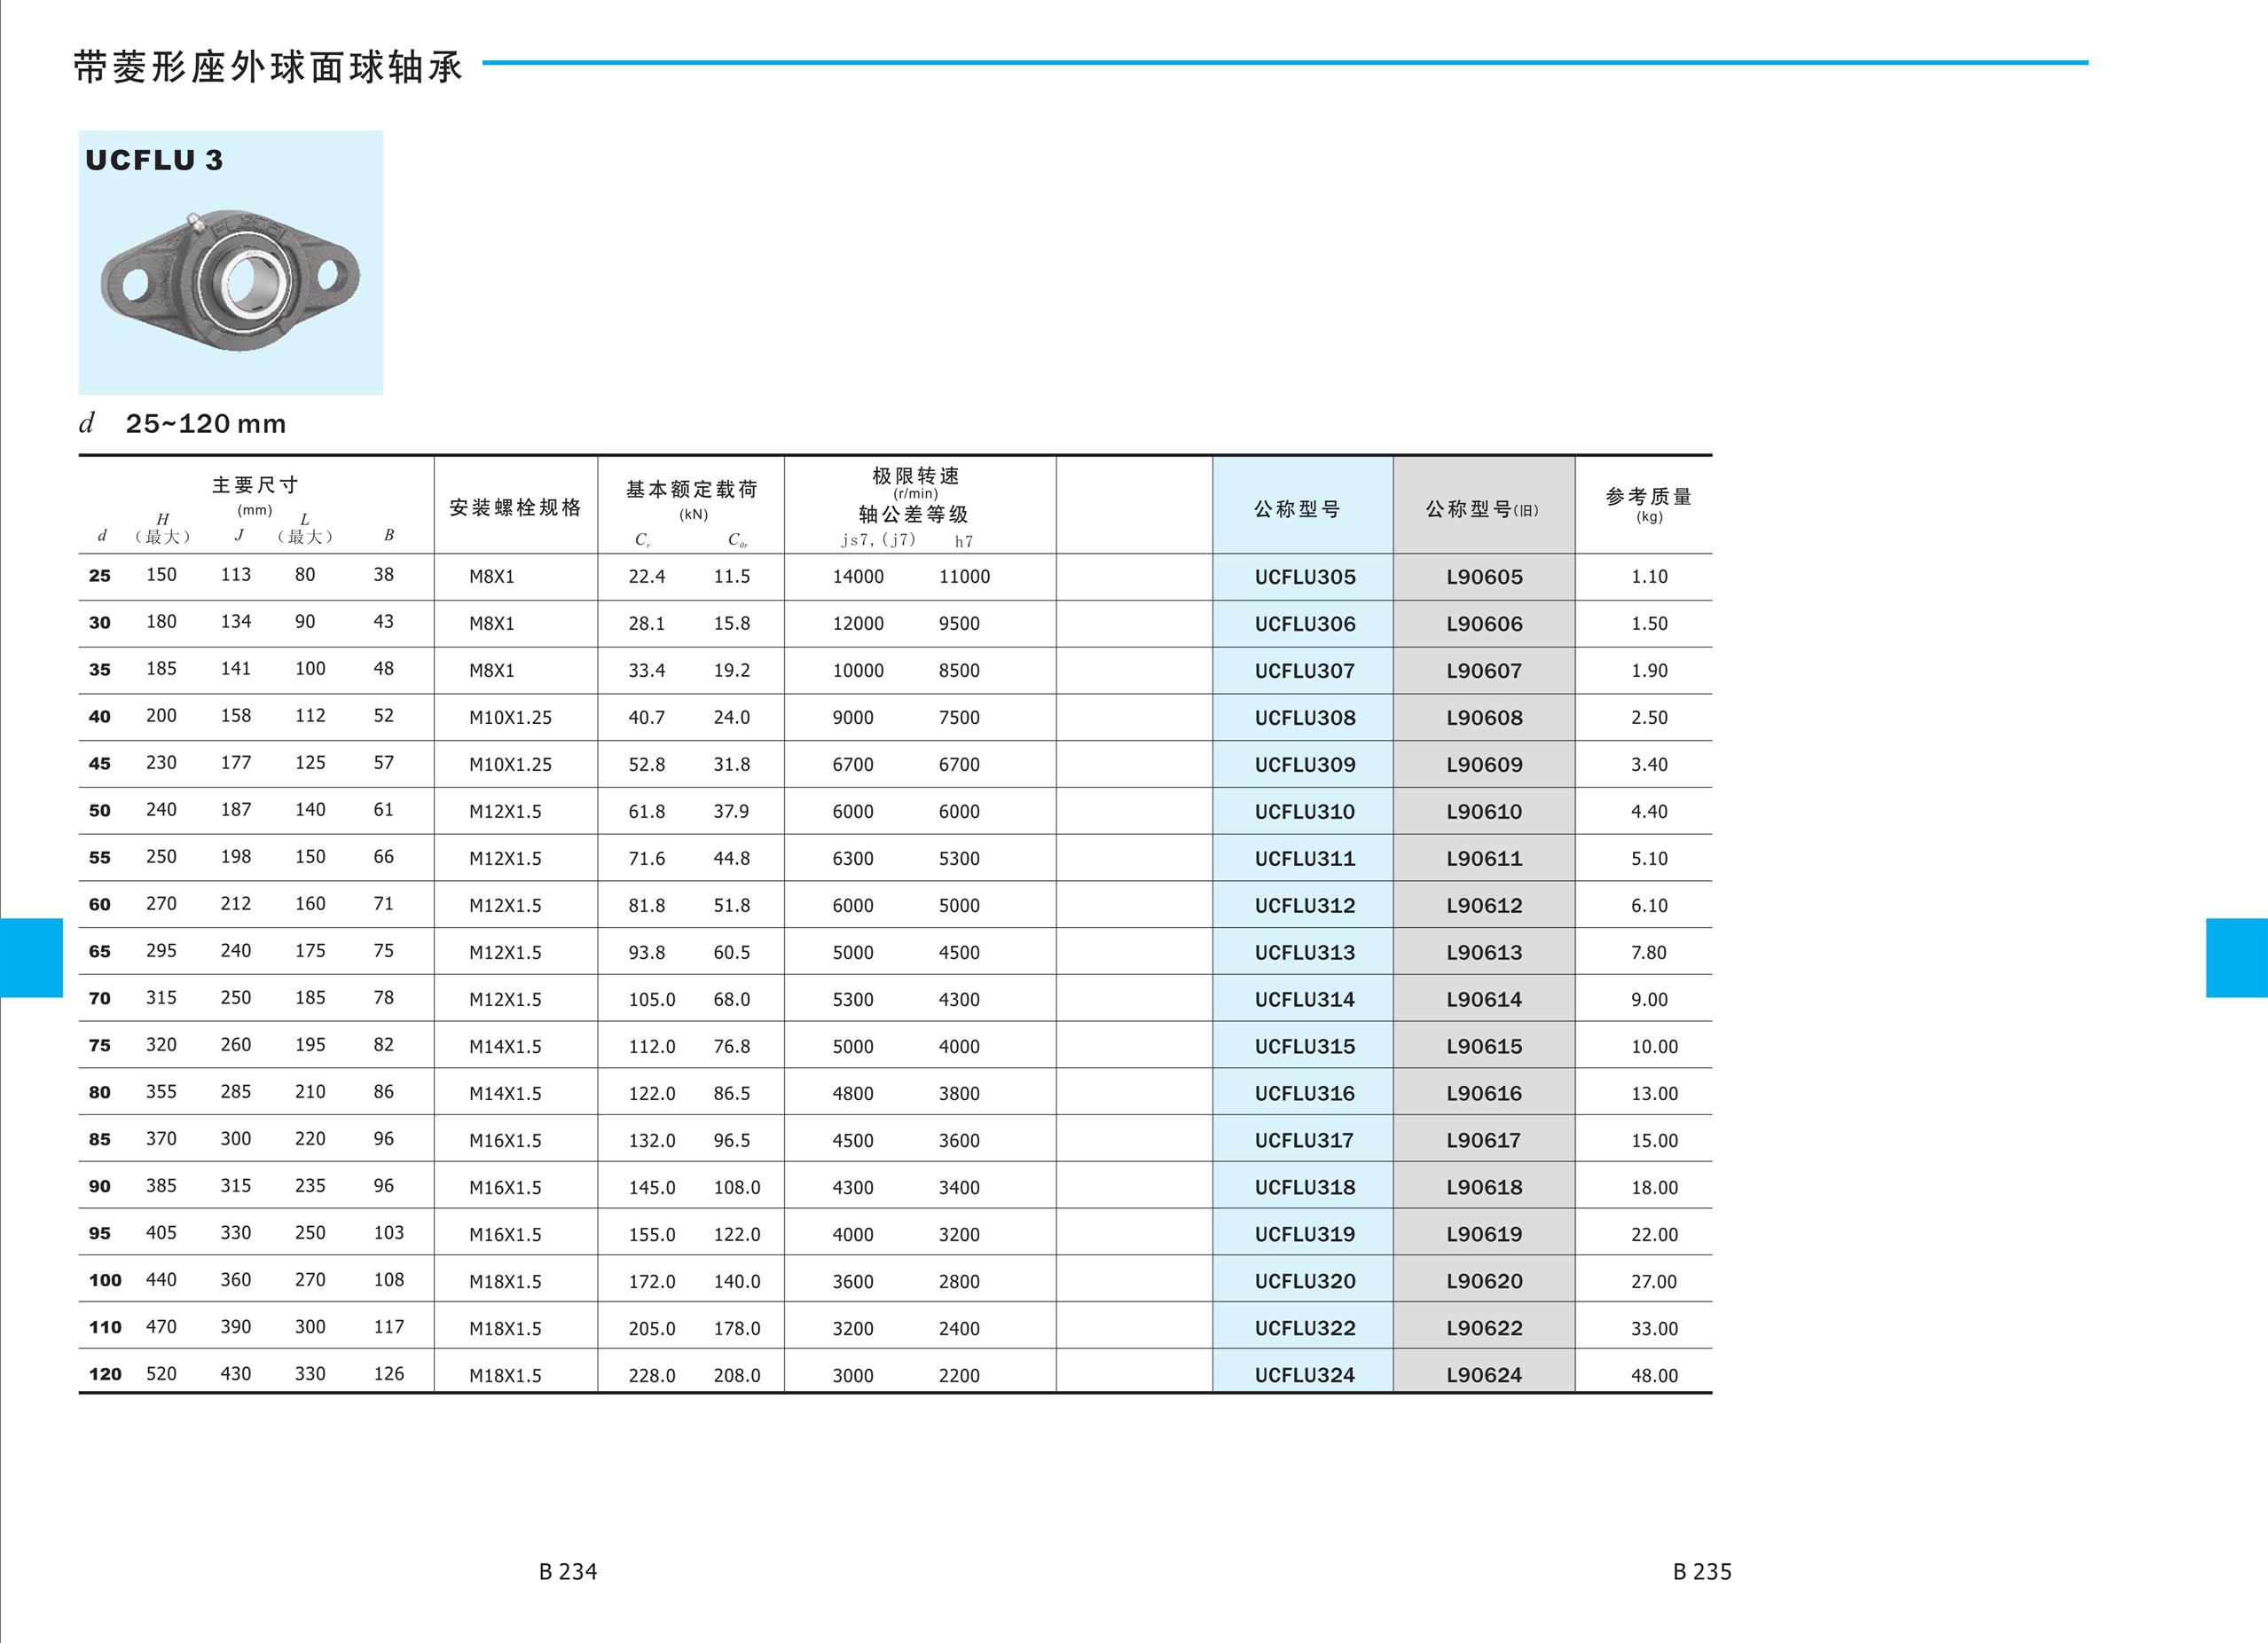Click old model number L90622
Viewport: 2268px width, 1643px height.
[x=1484, y=1329]
